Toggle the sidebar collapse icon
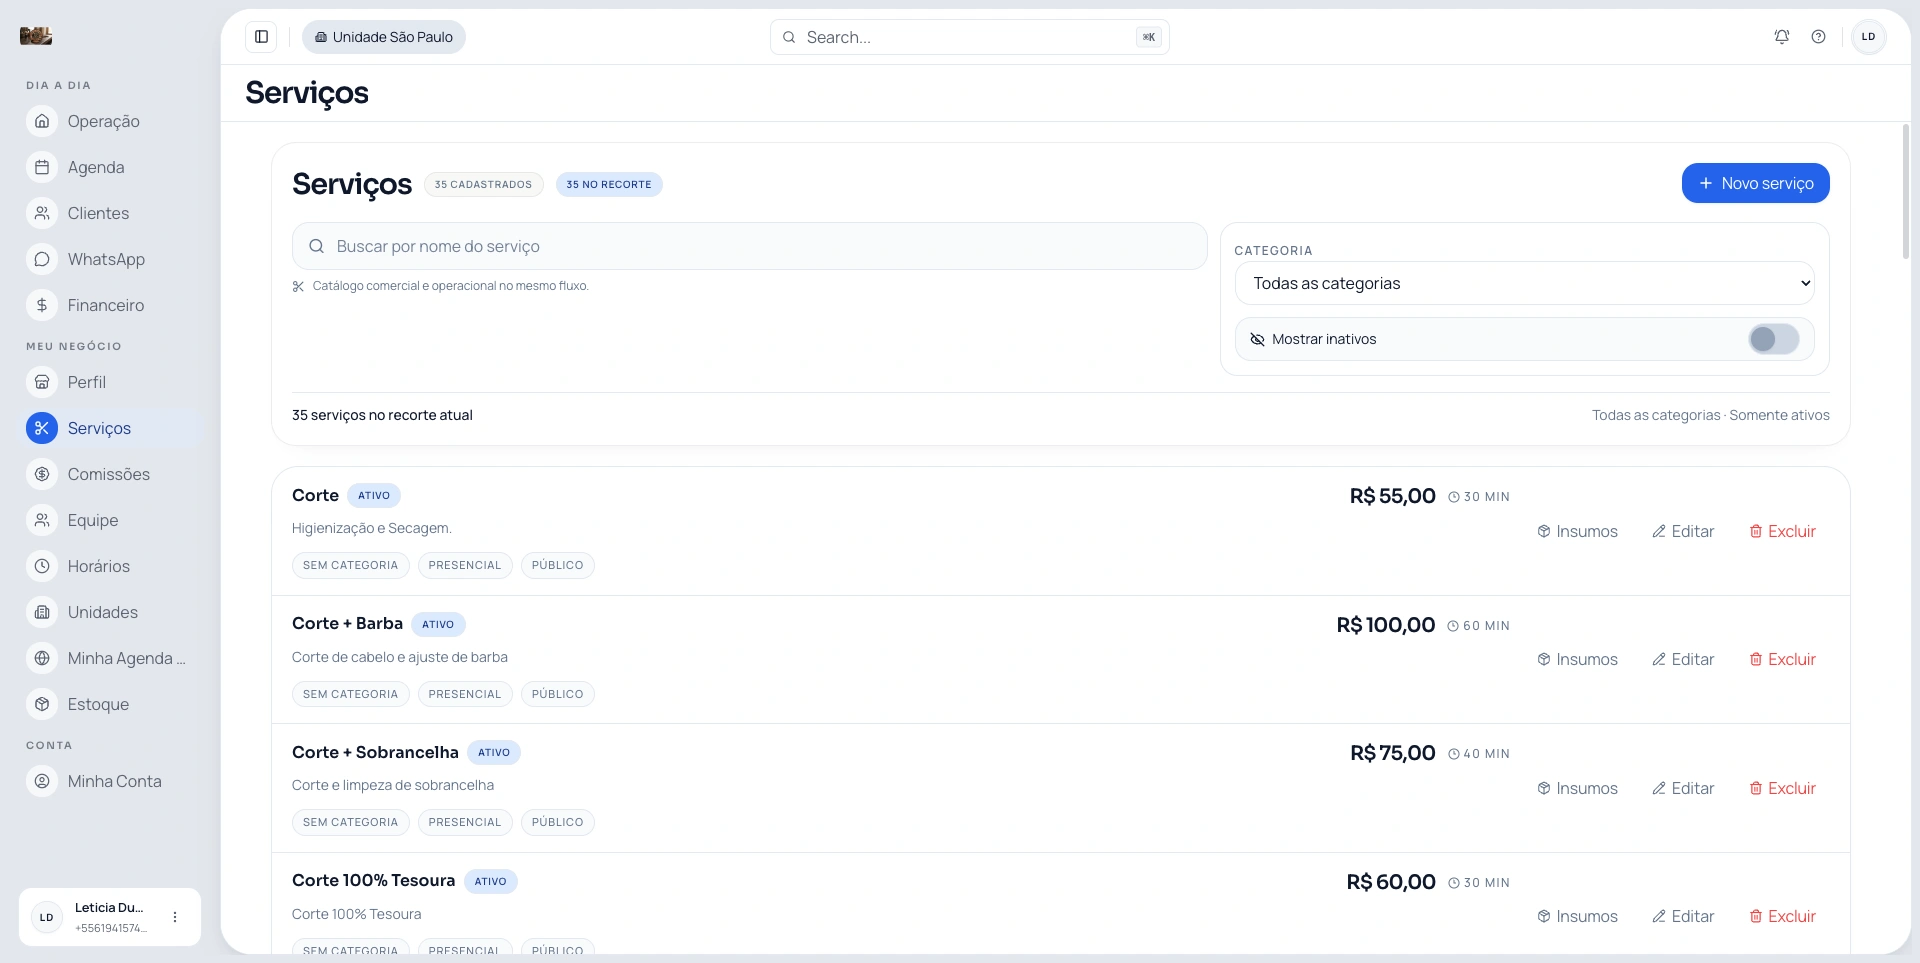Image resolution: width=1920 pixels, height=963 pixels. (261, 37)
